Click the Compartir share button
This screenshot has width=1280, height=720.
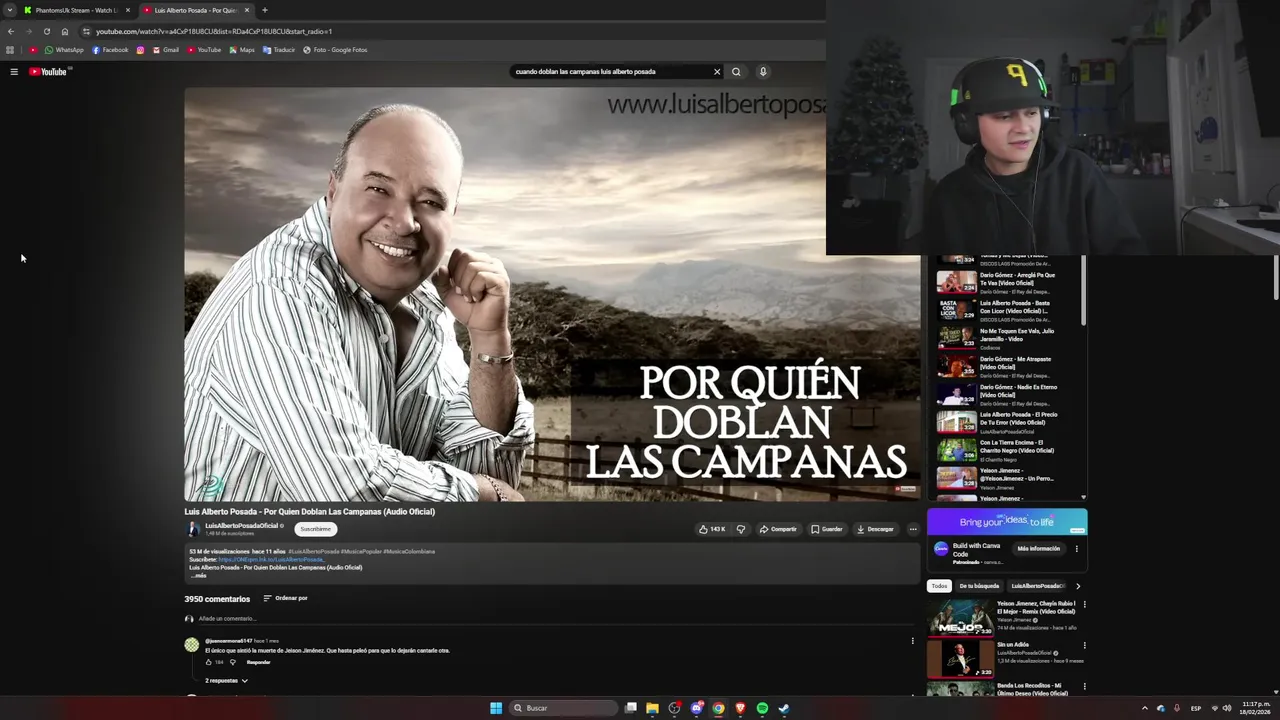click(x=778, y=529)
